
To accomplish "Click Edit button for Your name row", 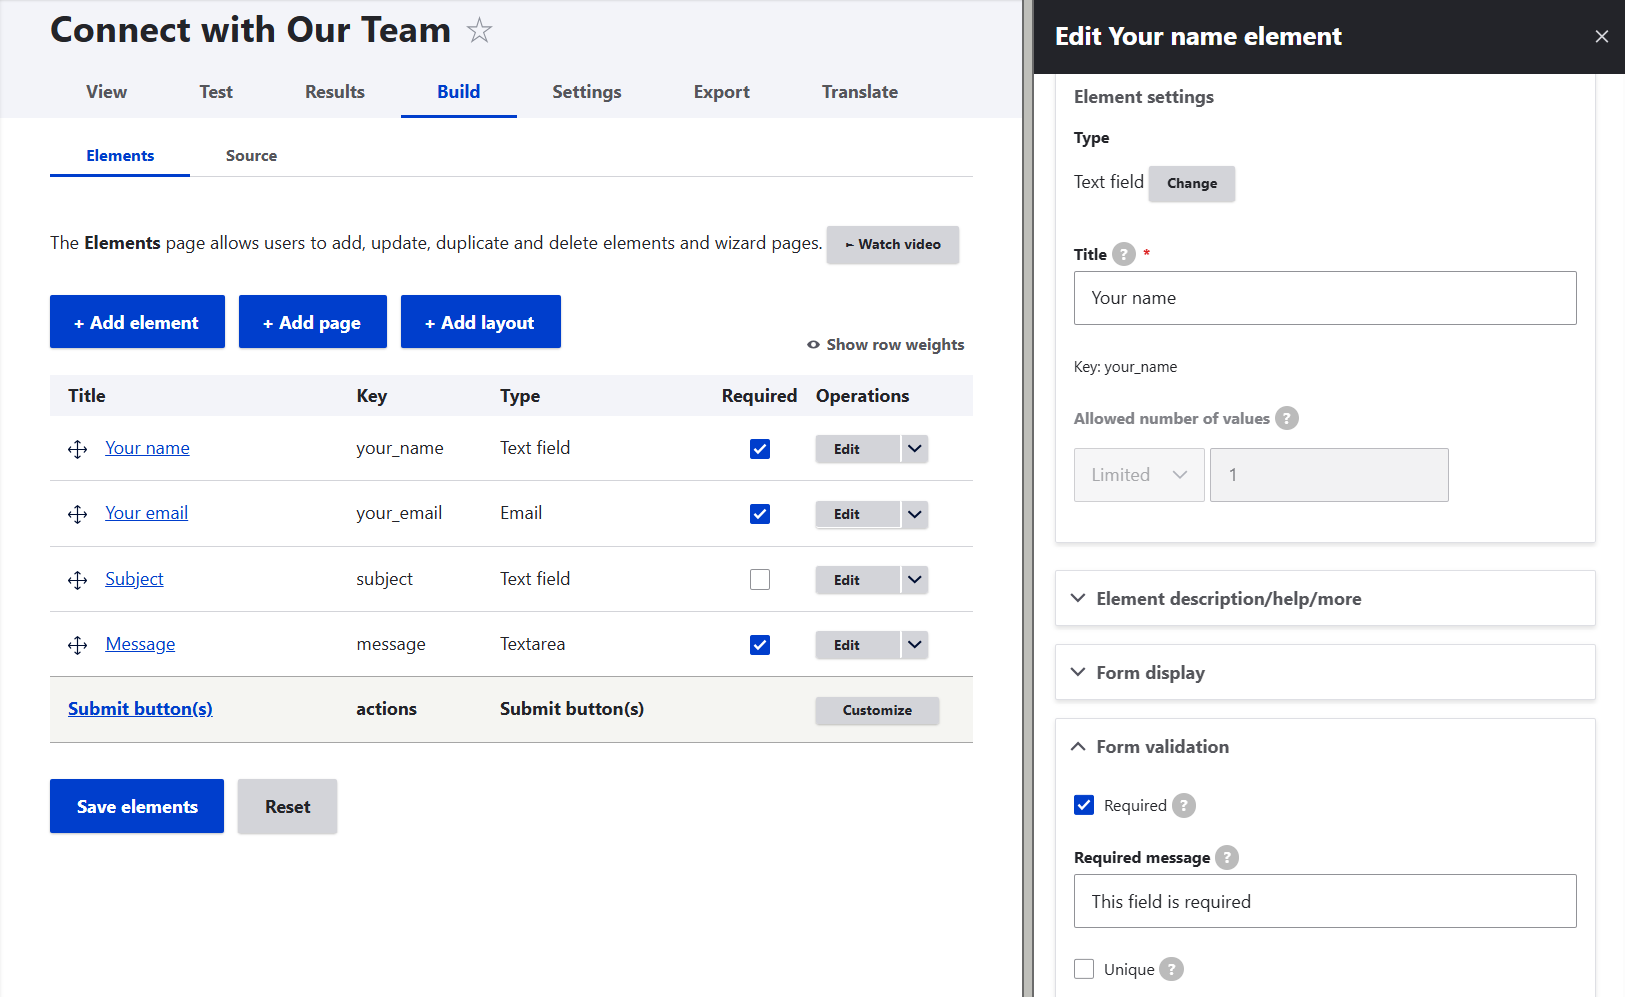I will [x=858, y=449].
